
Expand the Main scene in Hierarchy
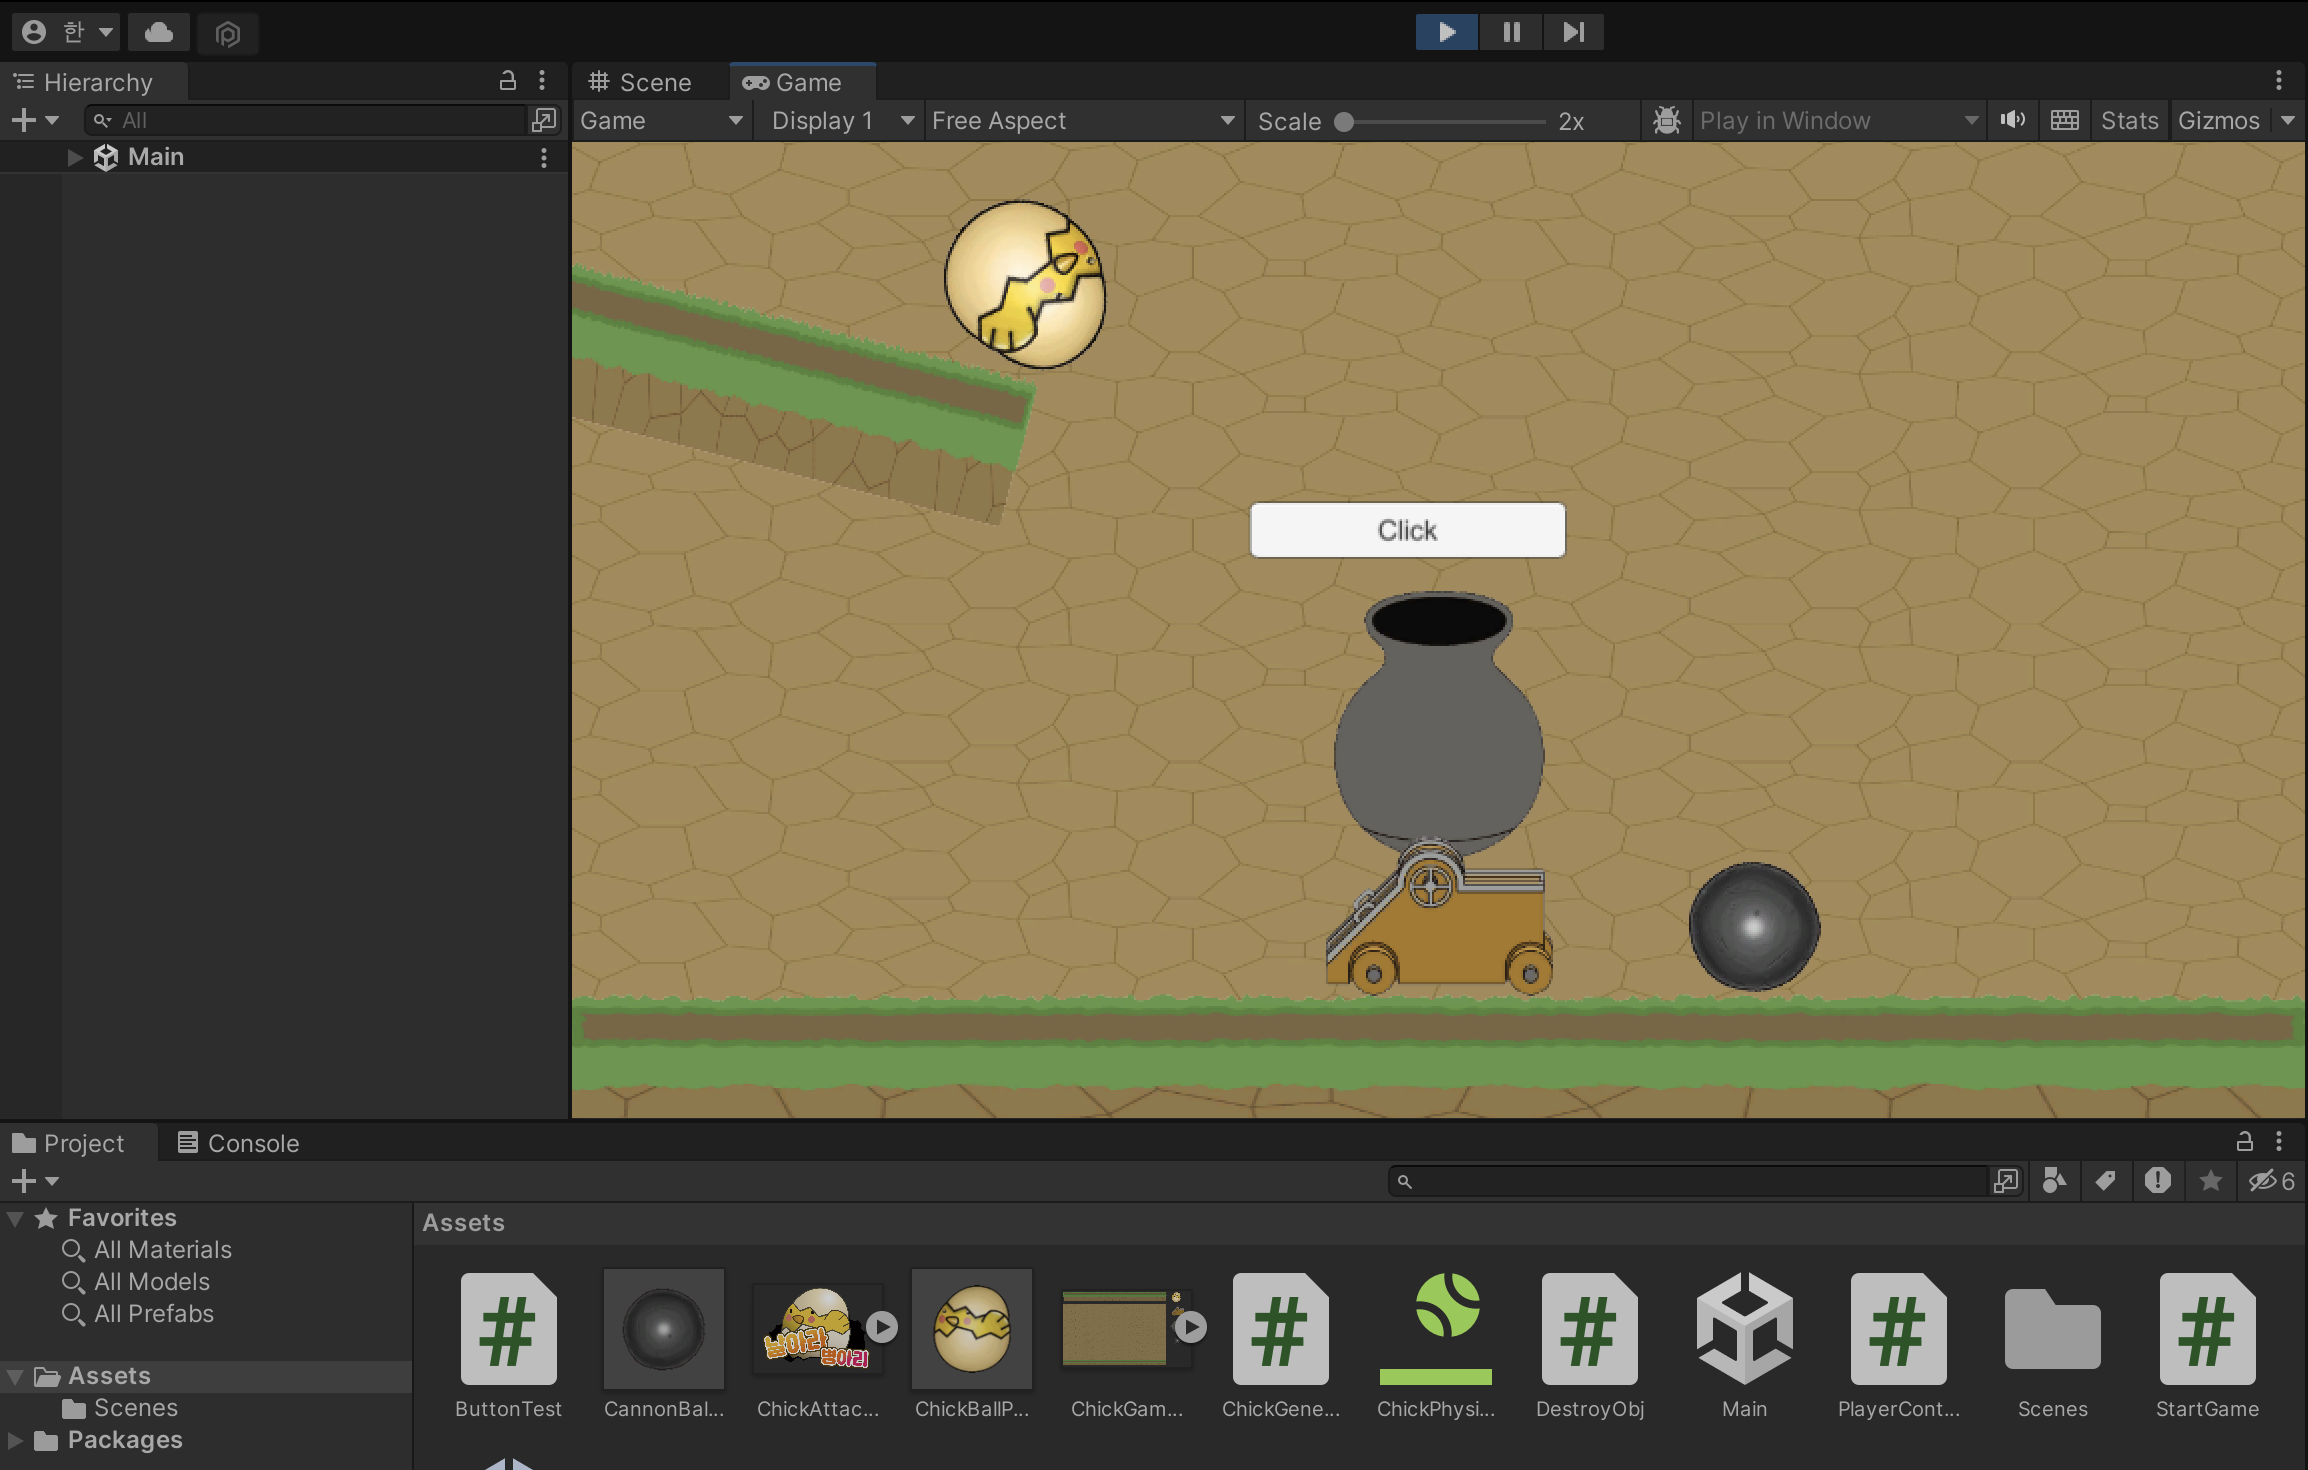[74, 157]
